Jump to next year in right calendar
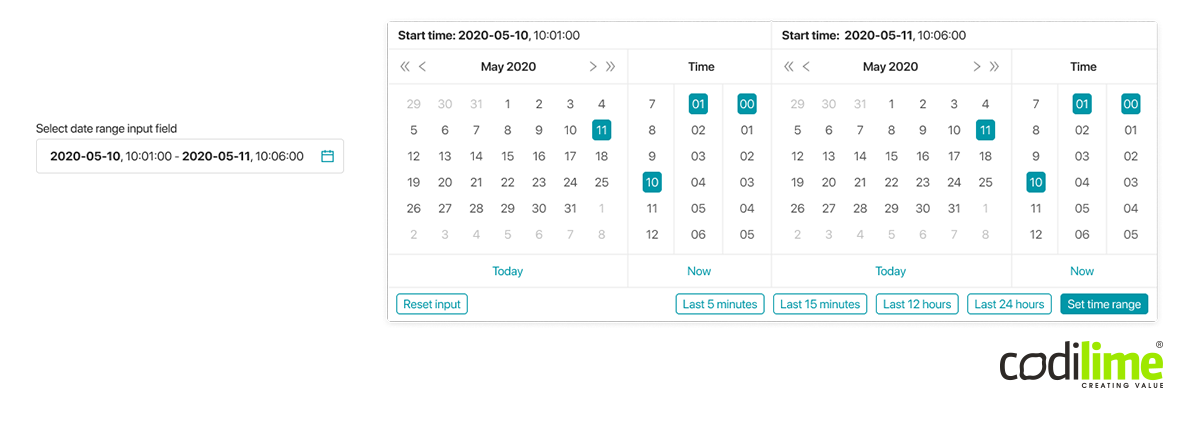Screen dimensions: 1200x425 [995, 67]
